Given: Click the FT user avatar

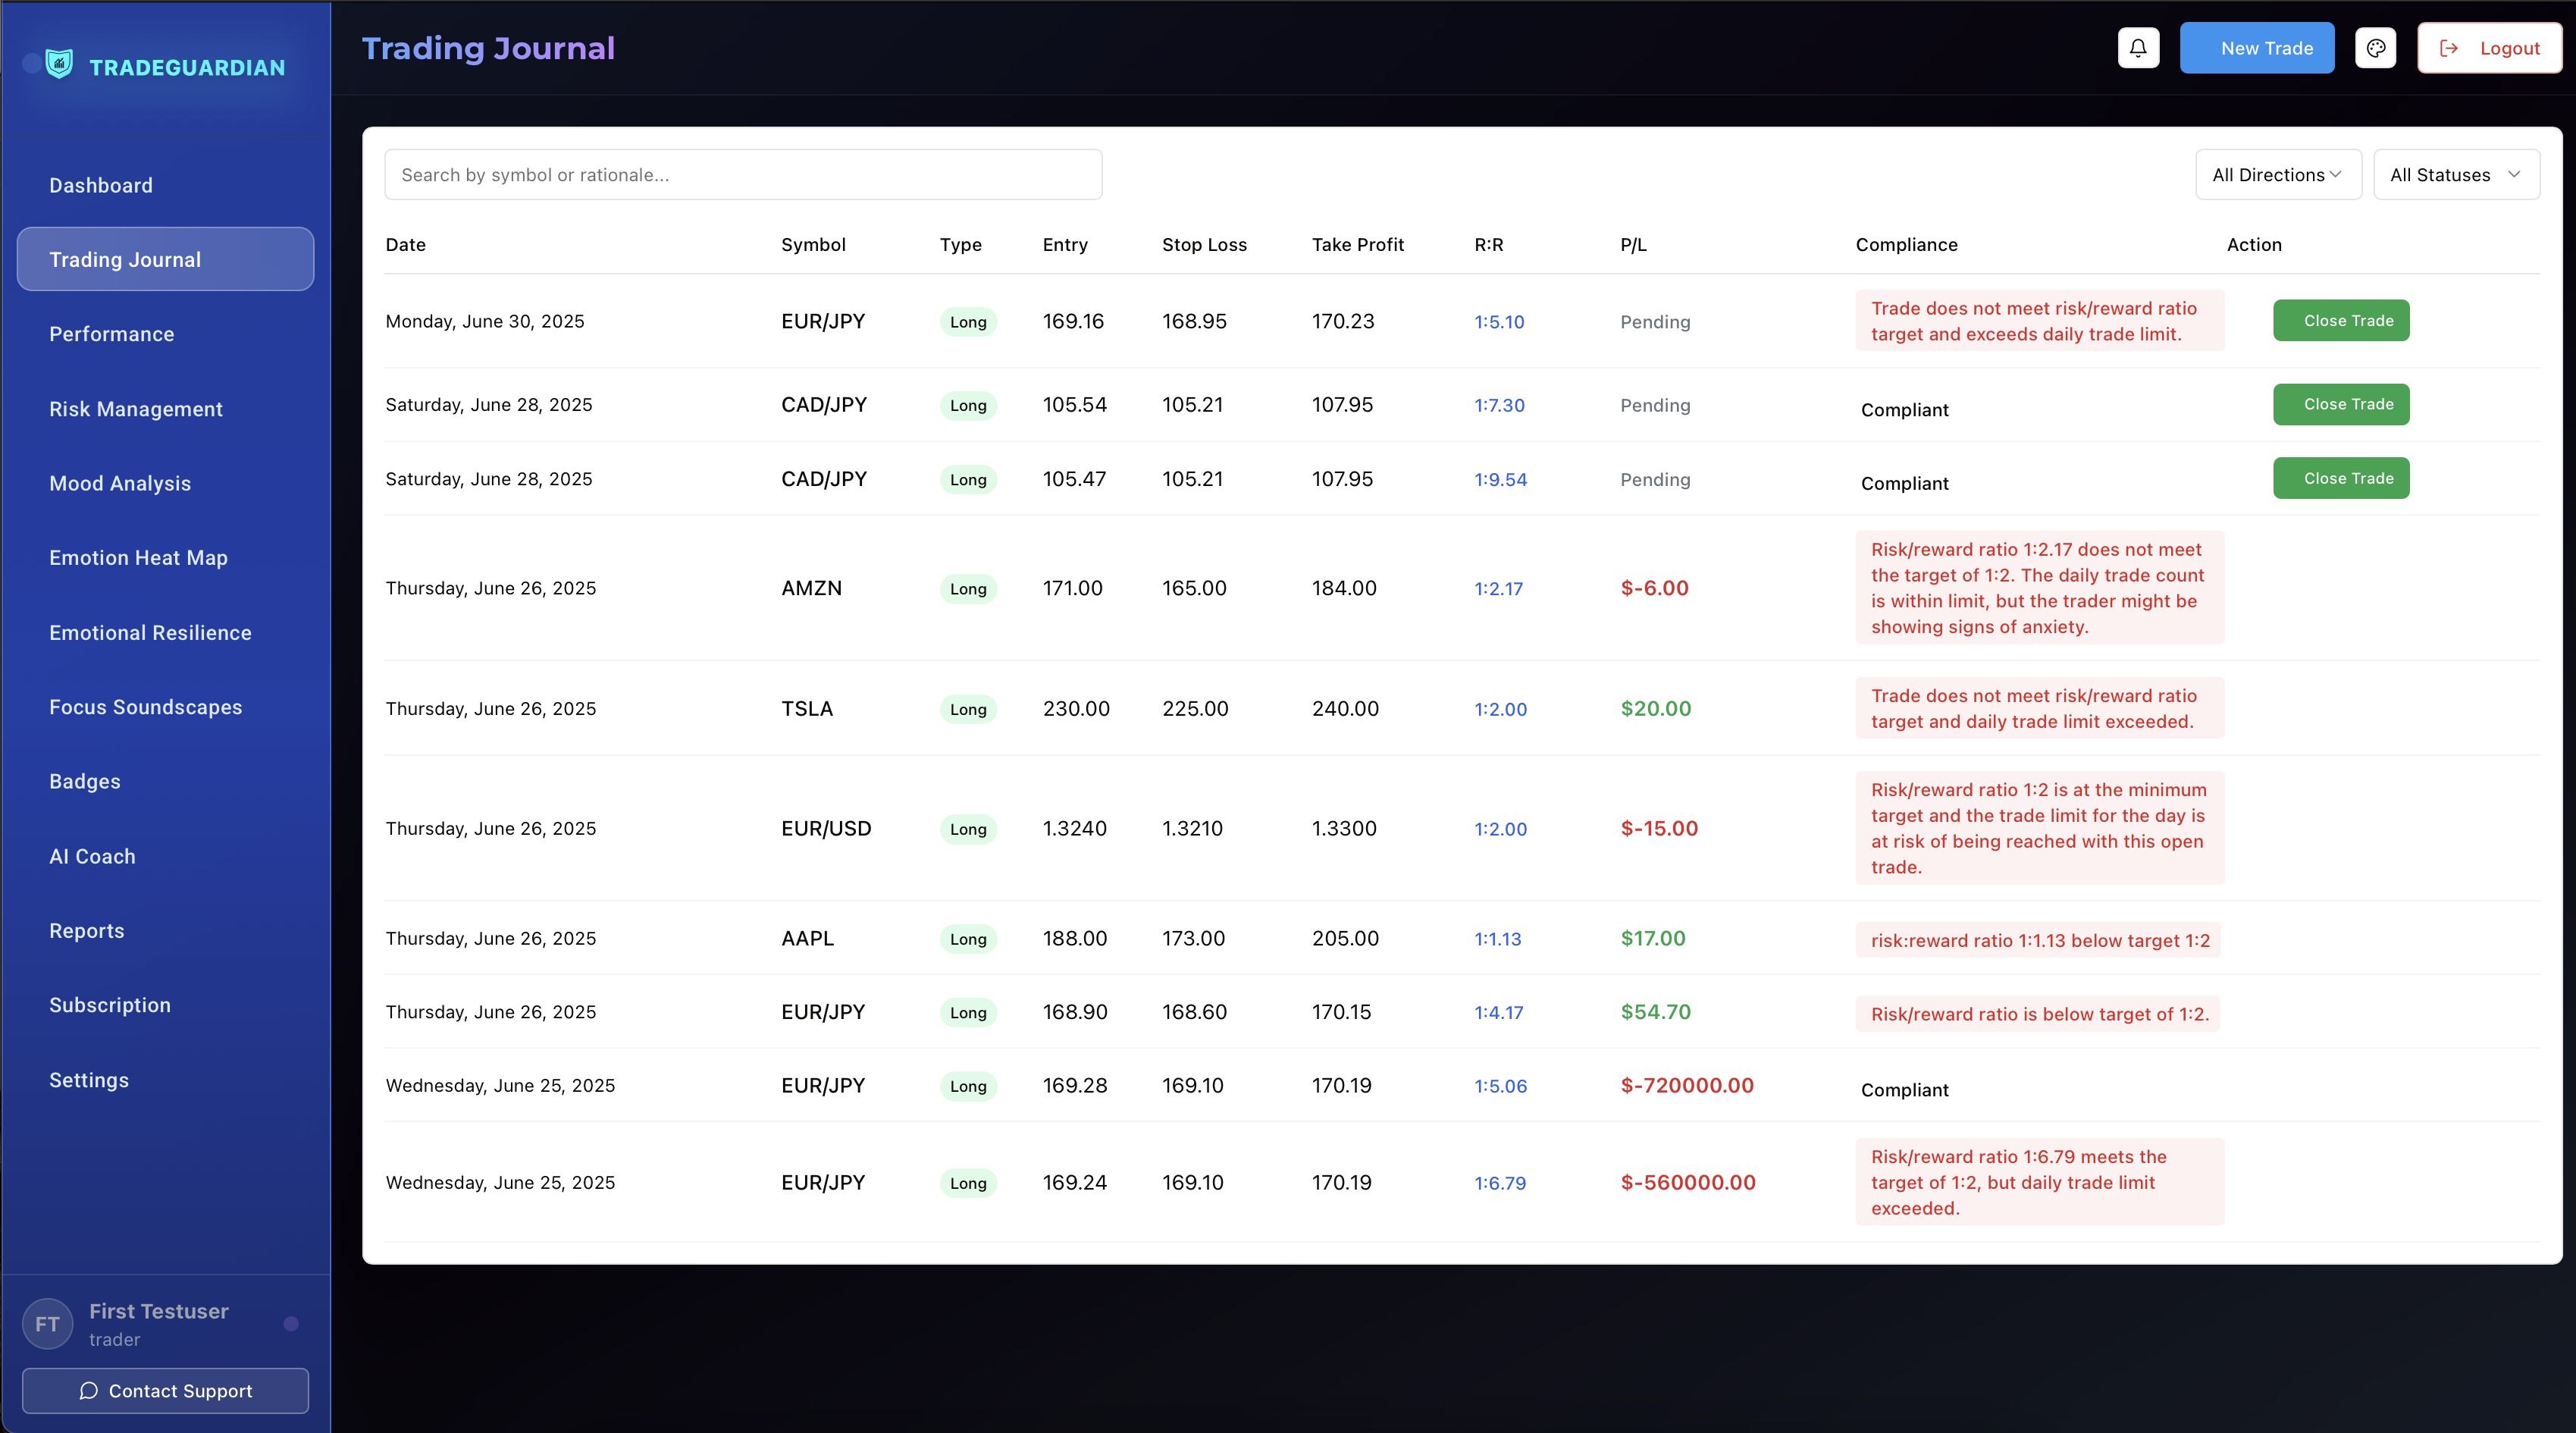Looking at the screenshot, I should point(47,1324).
